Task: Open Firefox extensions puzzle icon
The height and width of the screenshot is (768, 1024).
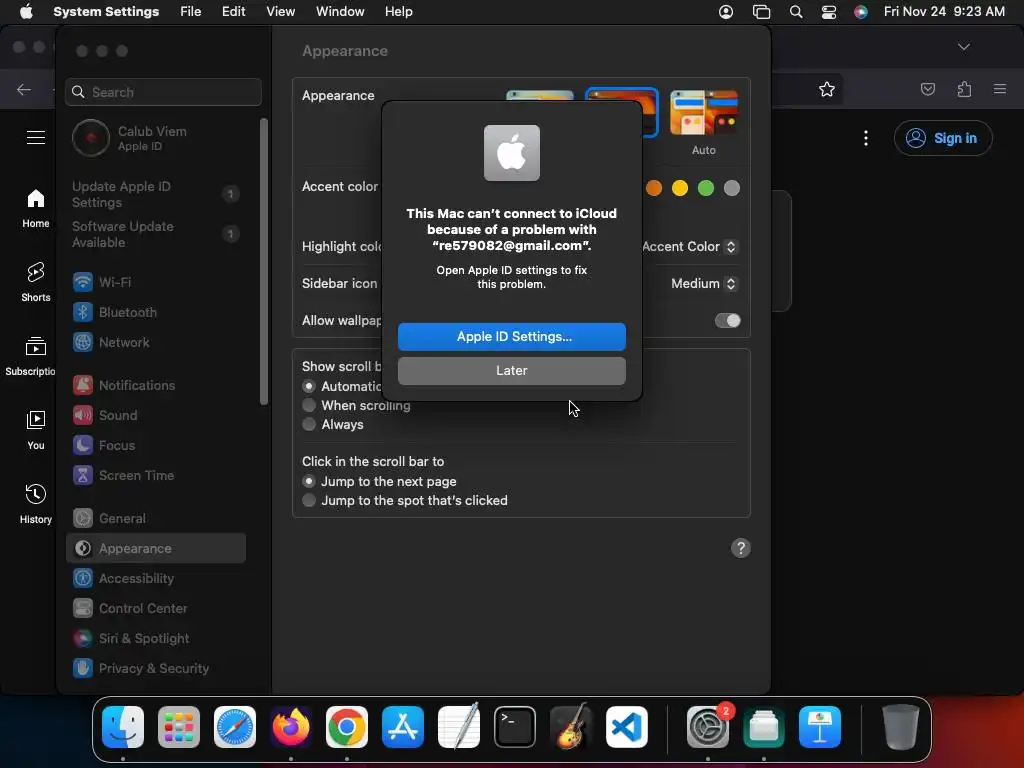Action: pos(964,89)
